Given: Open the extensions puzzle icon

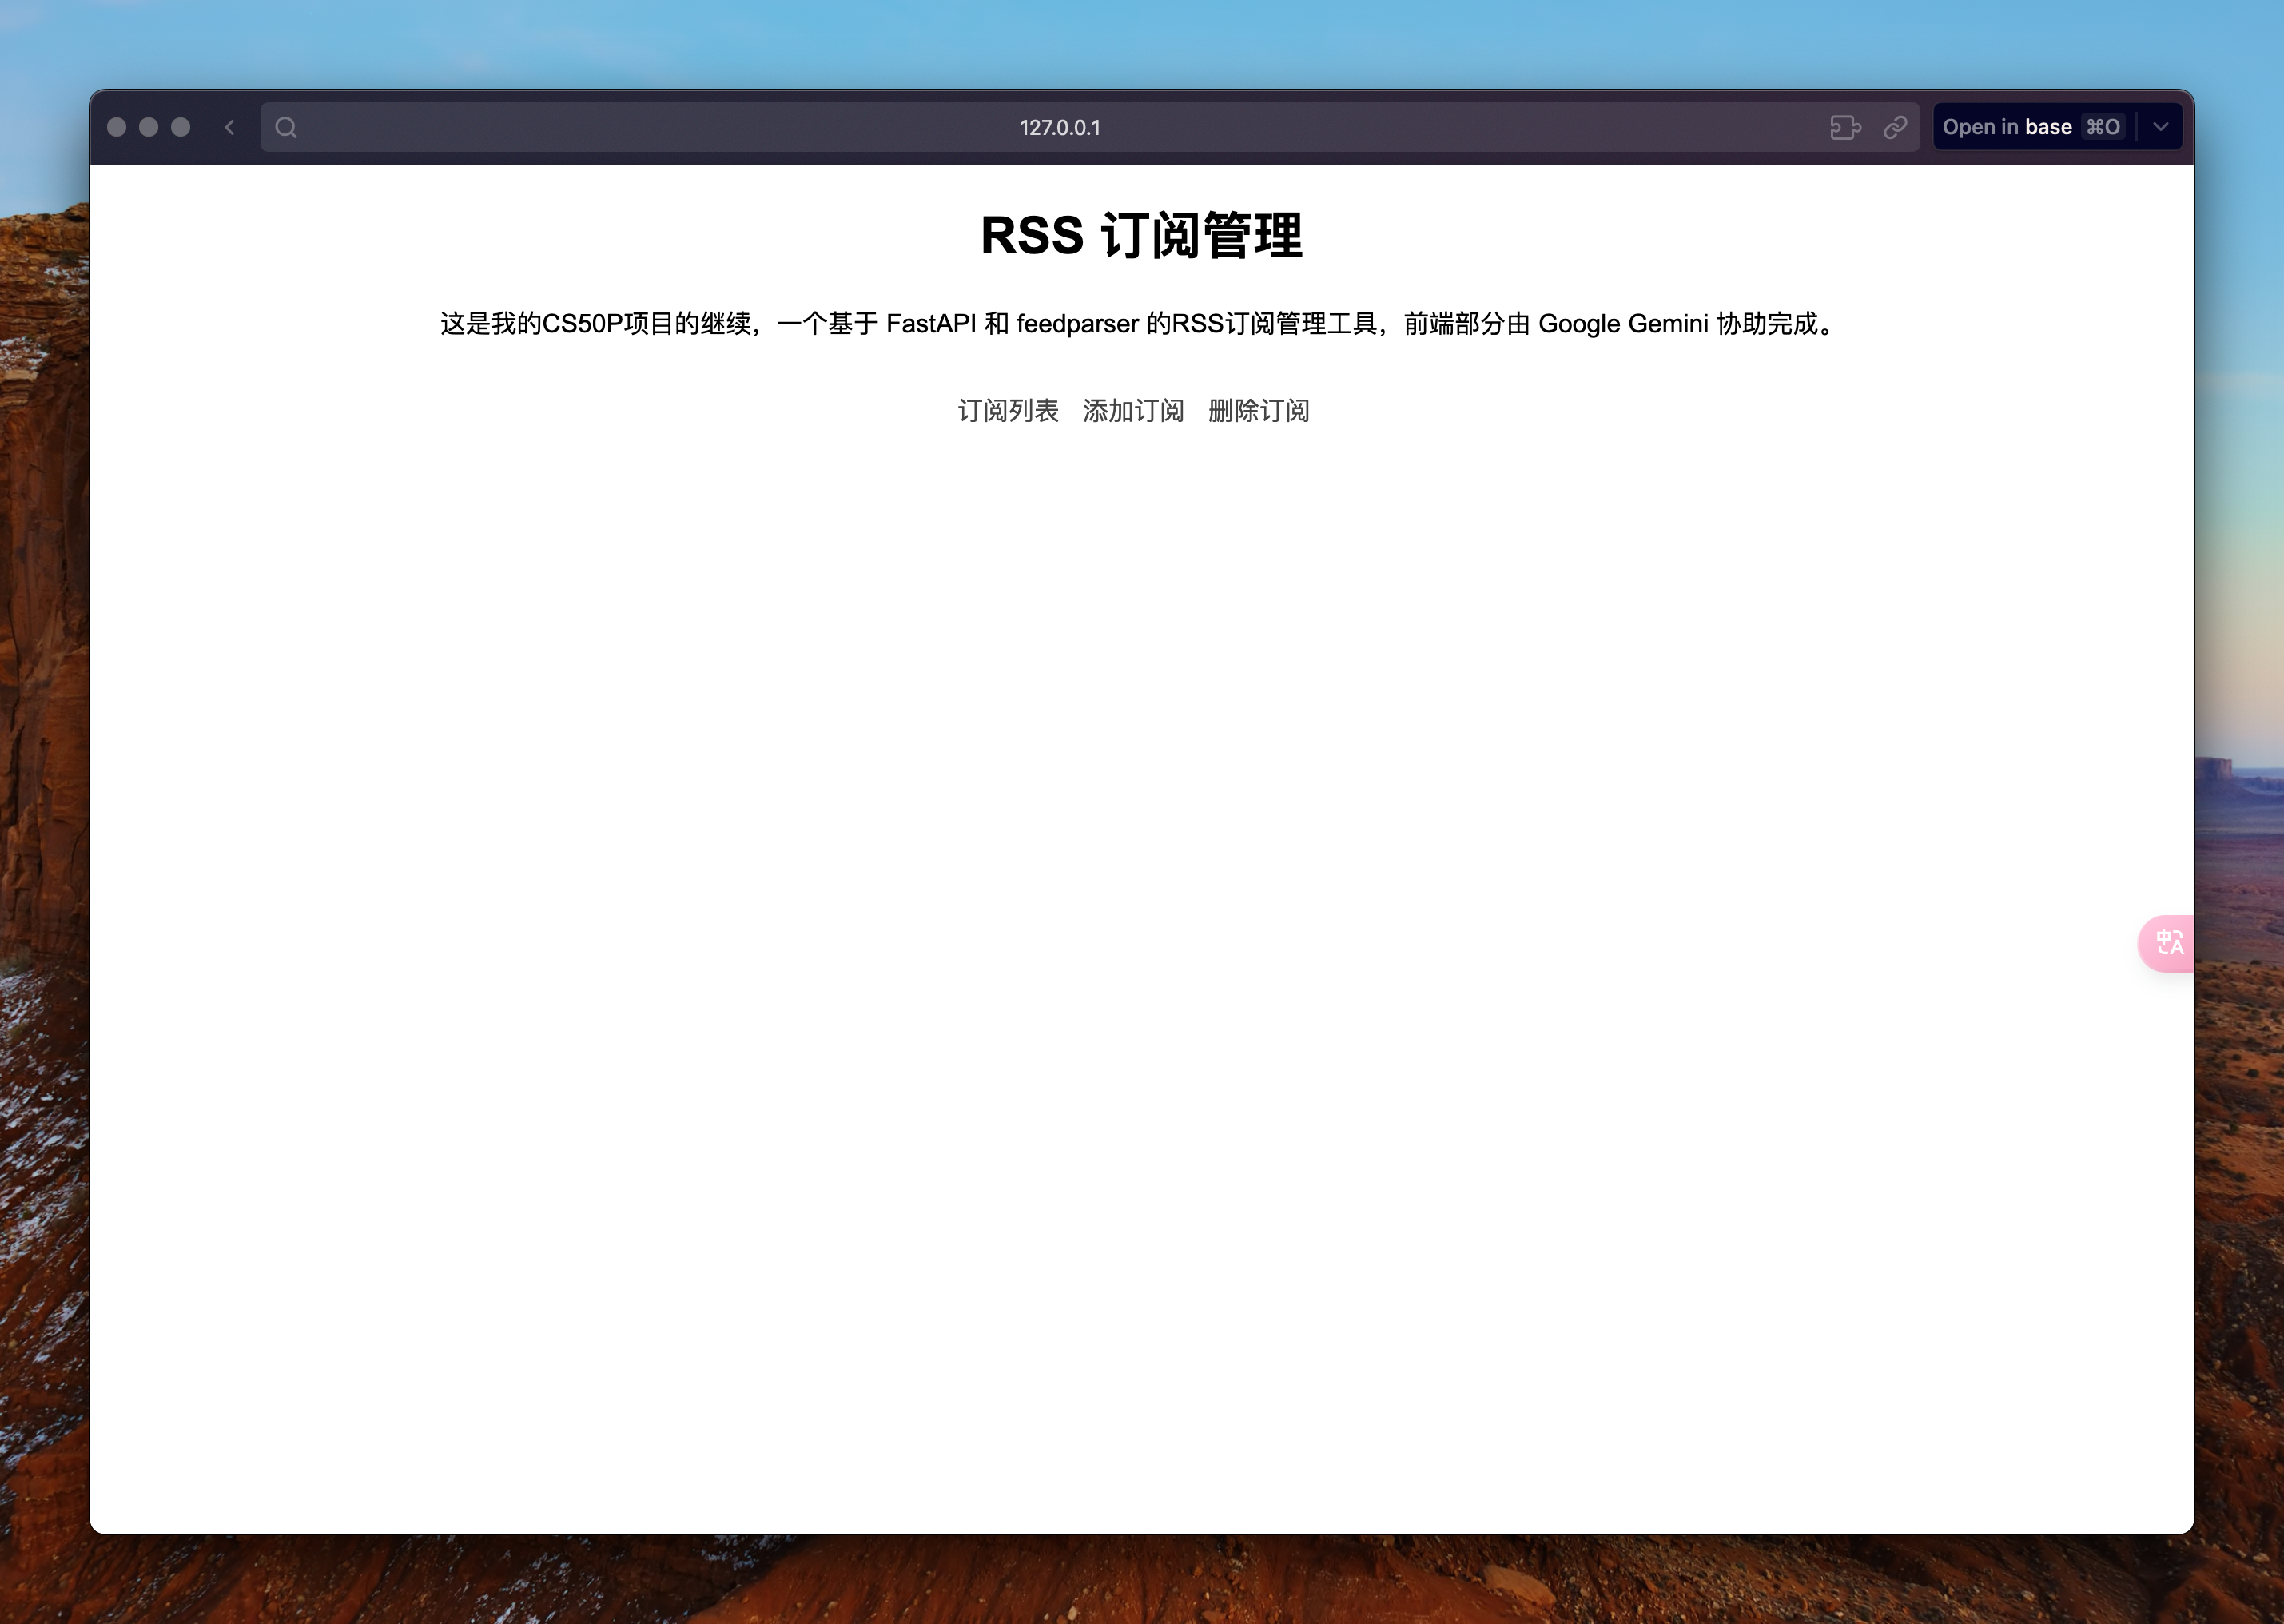Looking at the screenshot, I should [1845, 127].
